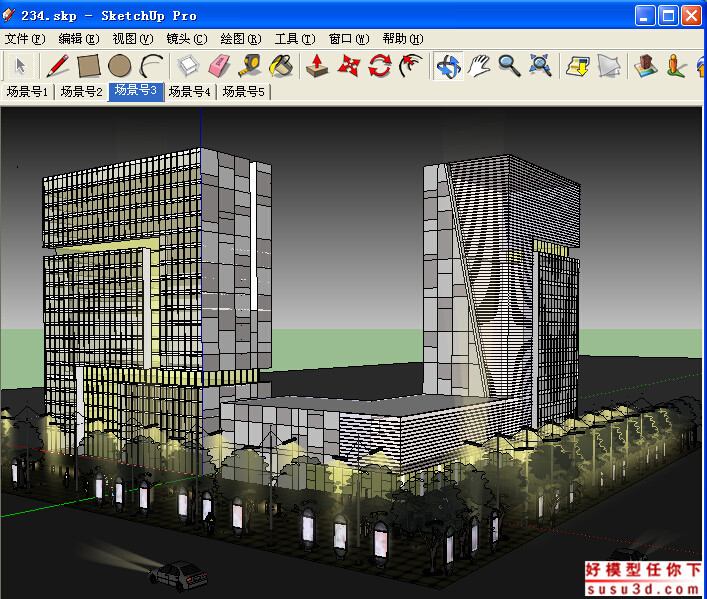Open the 视图(V) menu

coord(133,39)
